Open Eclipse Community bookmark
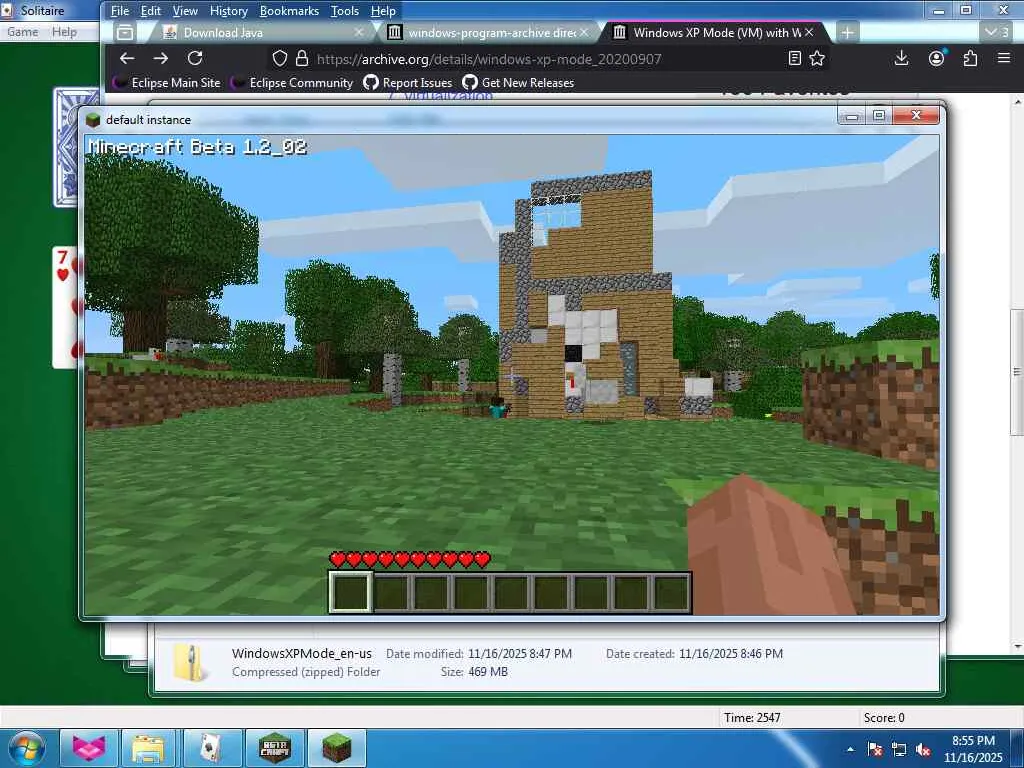The height and width of the screenshot is (768, 1024). click(x=293, y=83)
